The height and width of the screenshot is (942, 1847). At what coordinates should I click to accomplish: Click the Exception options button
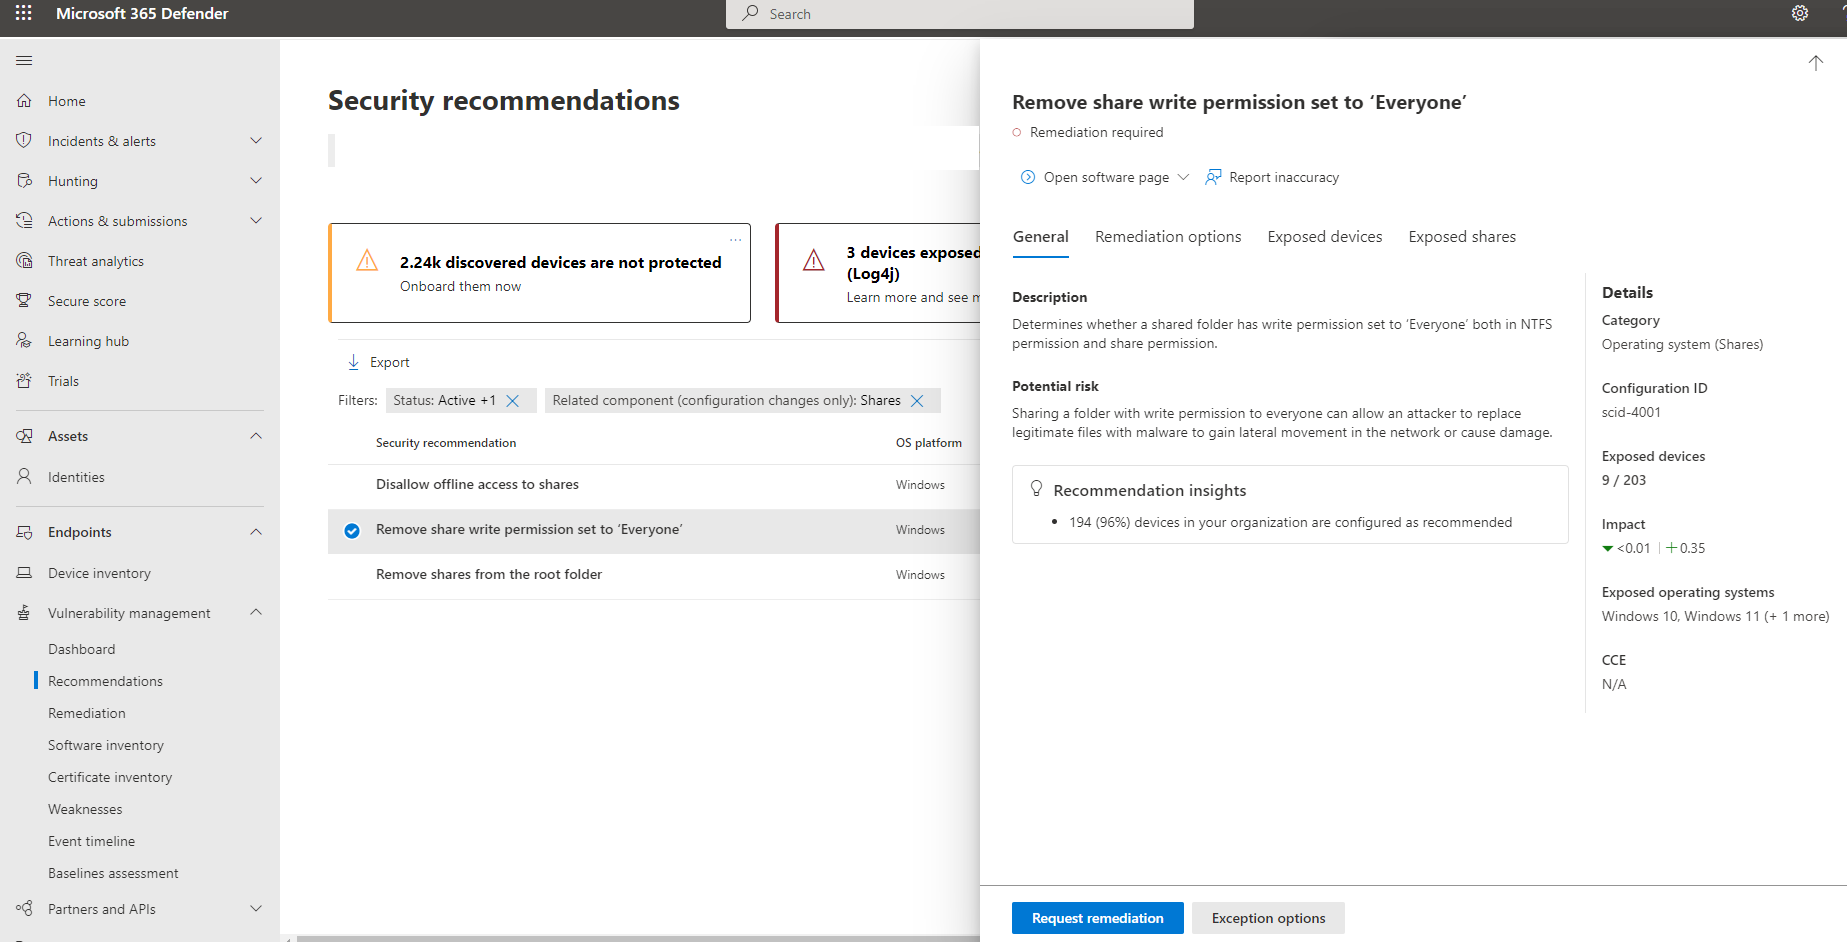pos(1268,918)
